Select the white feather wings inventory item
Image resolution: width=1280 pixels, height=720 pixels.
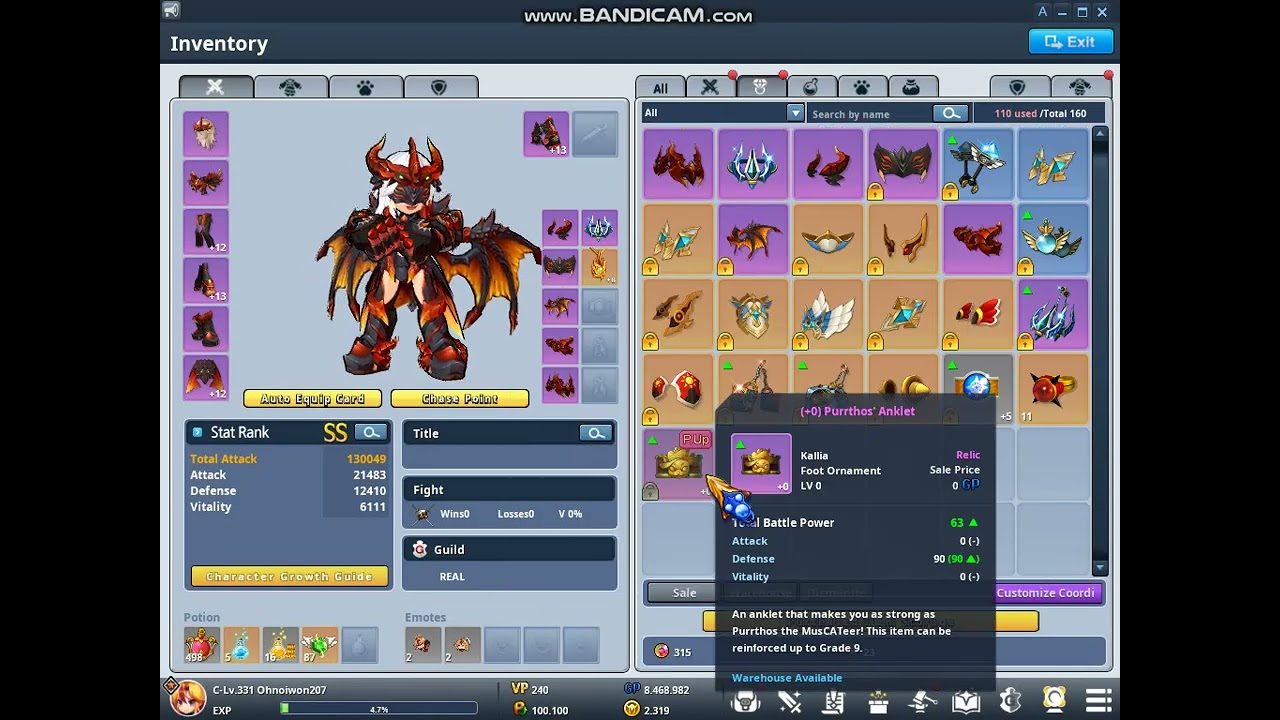pos(828,315)
